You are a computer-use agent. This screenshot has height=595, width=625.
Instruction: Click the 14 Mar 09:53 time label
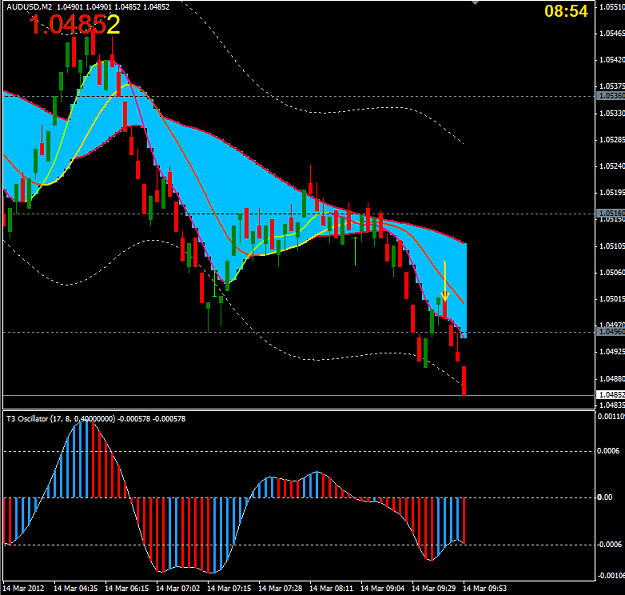coord(485,588)
